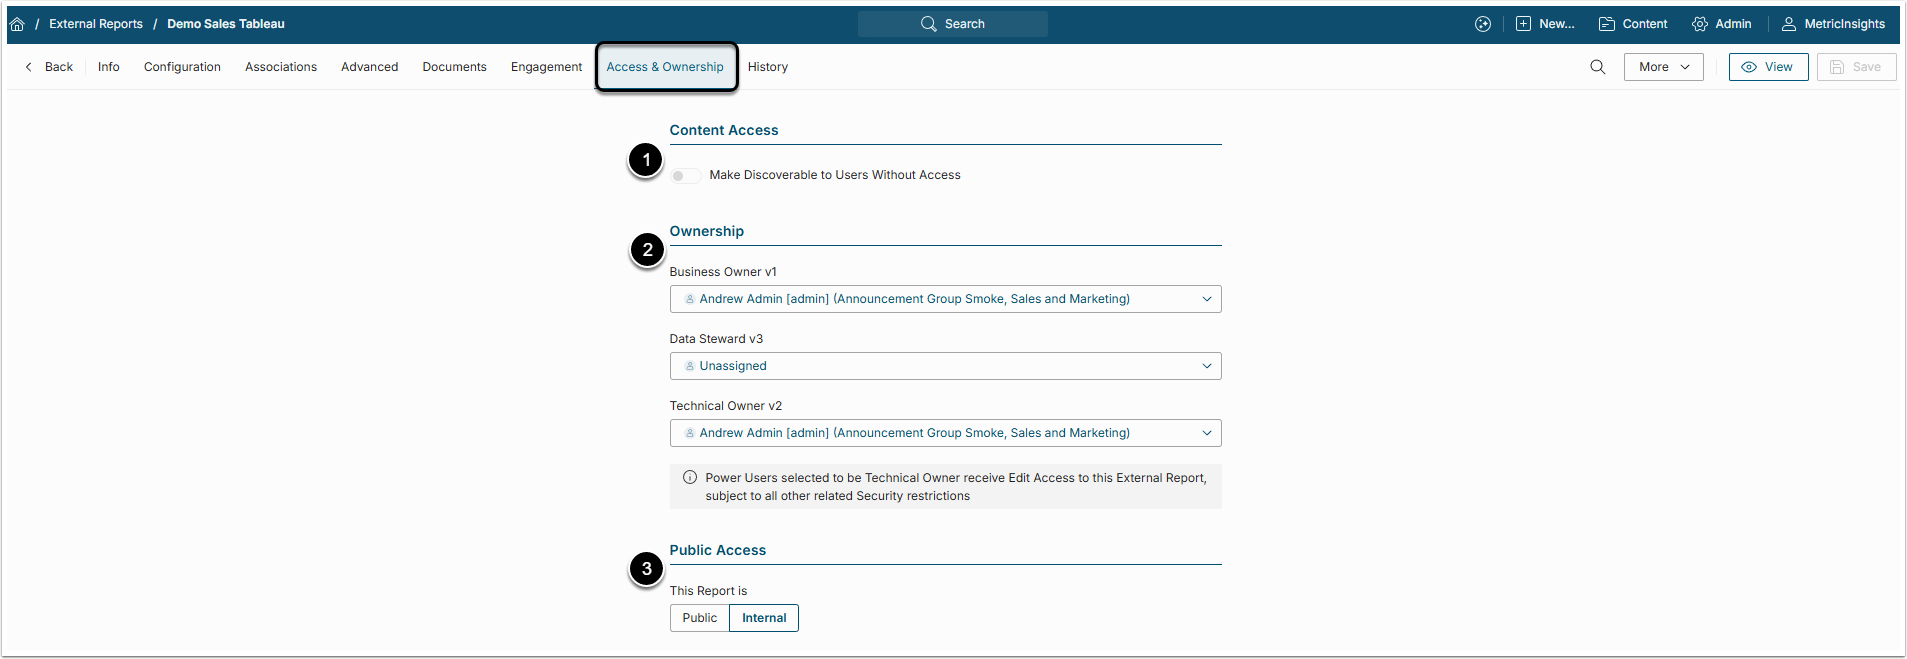Click the Save label
Image resolution: width=1907 pixels, height=659 pixels.
point(1866,67)
